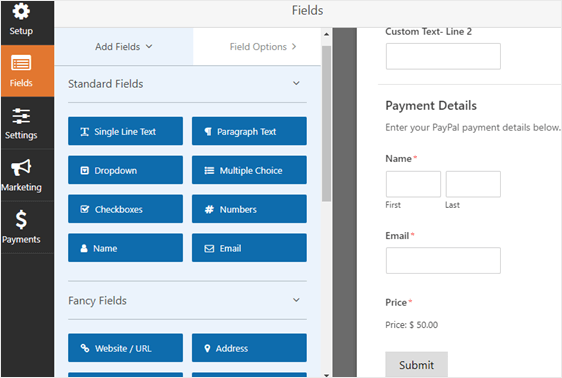The image size is (562, 378).
Task: Collapse the Fancy Fields section chevron
Action: click(296, 300)
